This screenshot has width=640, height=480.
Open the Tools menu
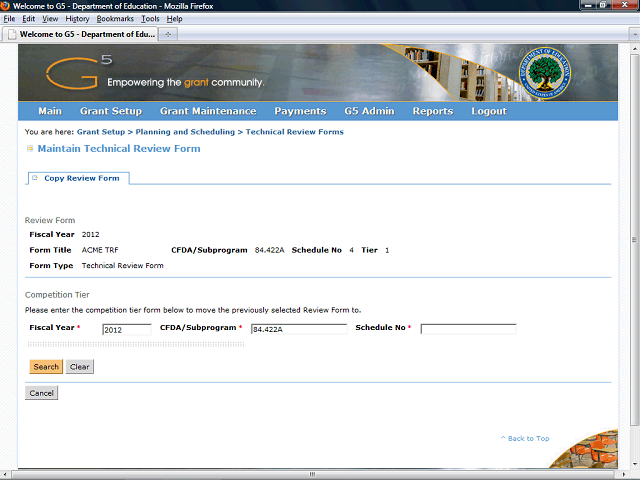pos(150,19)
